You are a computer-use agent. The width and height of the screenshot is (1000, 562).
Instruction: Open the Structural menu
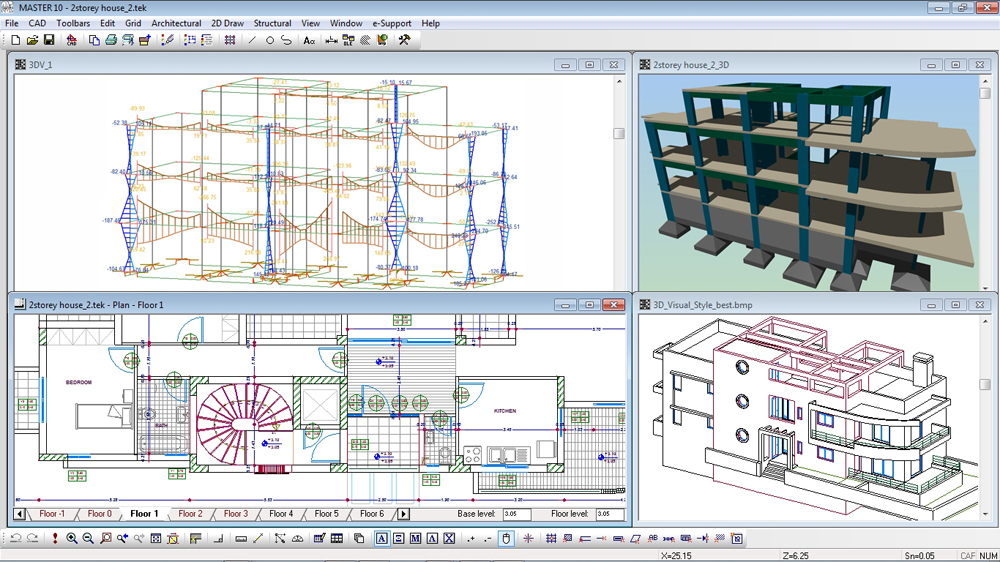pos(272,23)
